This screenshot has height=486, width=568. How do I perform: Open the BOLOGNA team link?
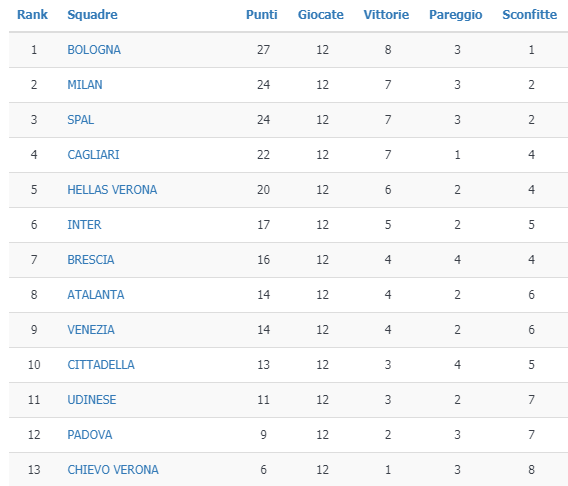(x=94, y=50)
